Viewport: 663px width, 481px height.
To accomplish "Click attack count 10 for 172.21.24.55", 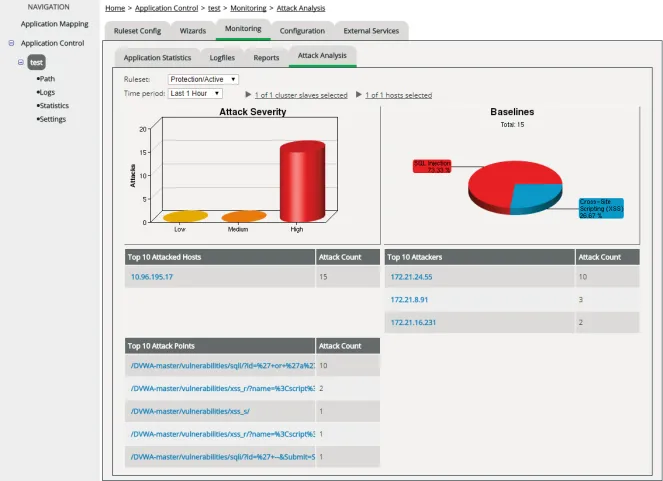I will 583,277.
